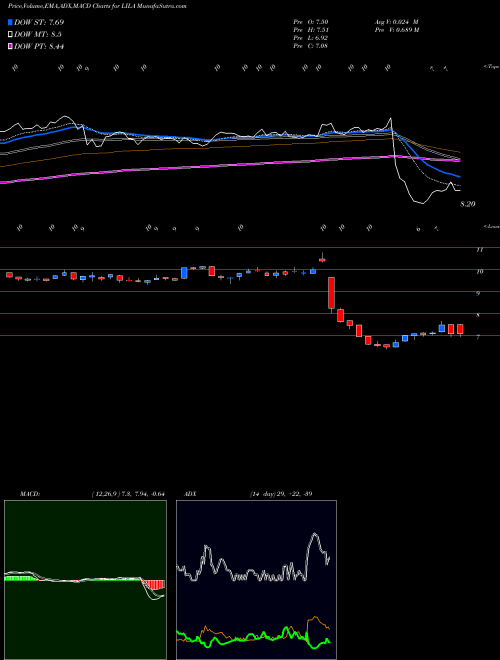Click the 8.20 price label on EMA chart
The height and width of the screenshot is (660, 500).
pos(468,204)
